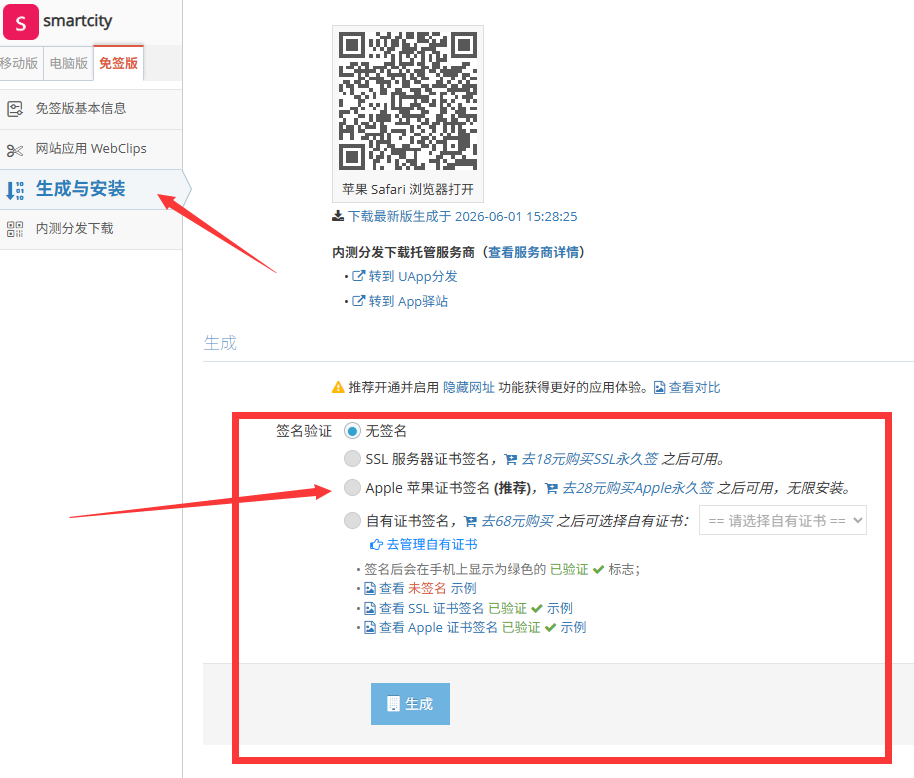Click the smartcity pink S logo
The width and height of the screenshot is (914, 778).
click(x=20, y=22)
